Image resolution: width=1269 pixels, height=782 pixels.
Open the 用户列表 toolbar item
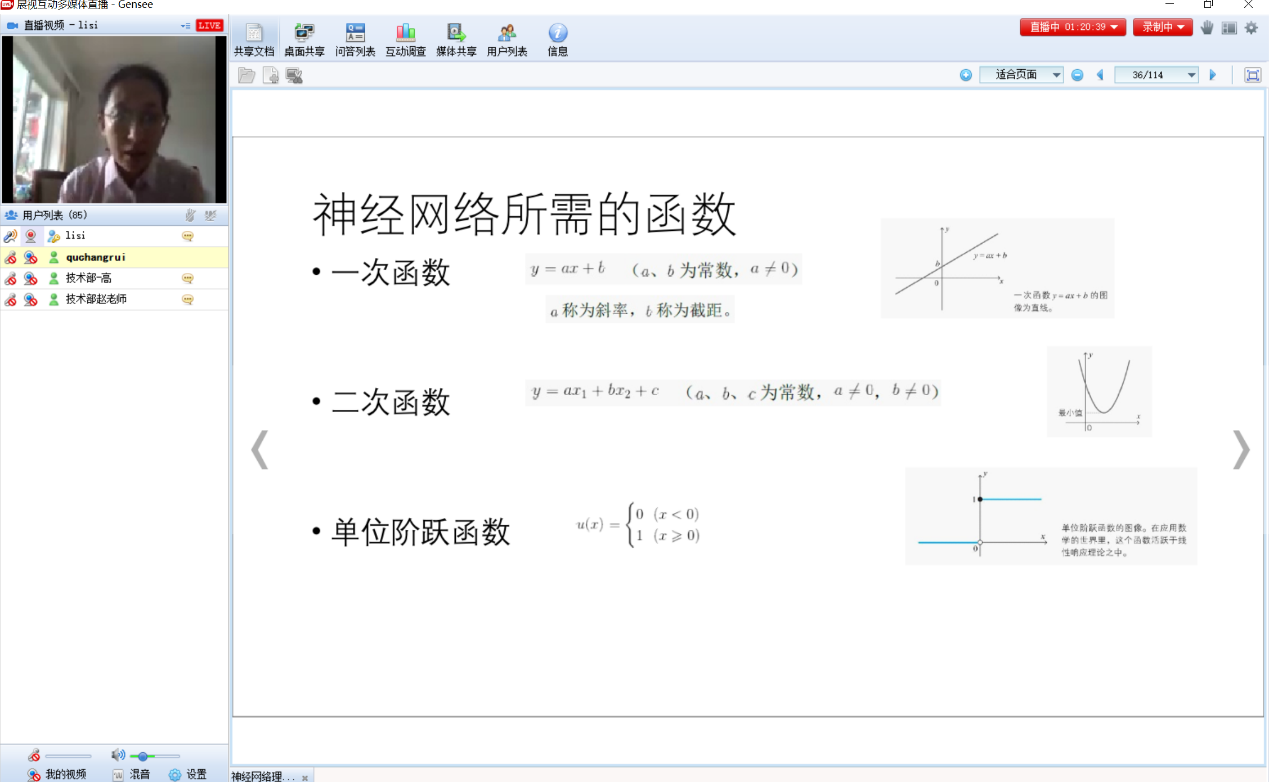point(507,39)
